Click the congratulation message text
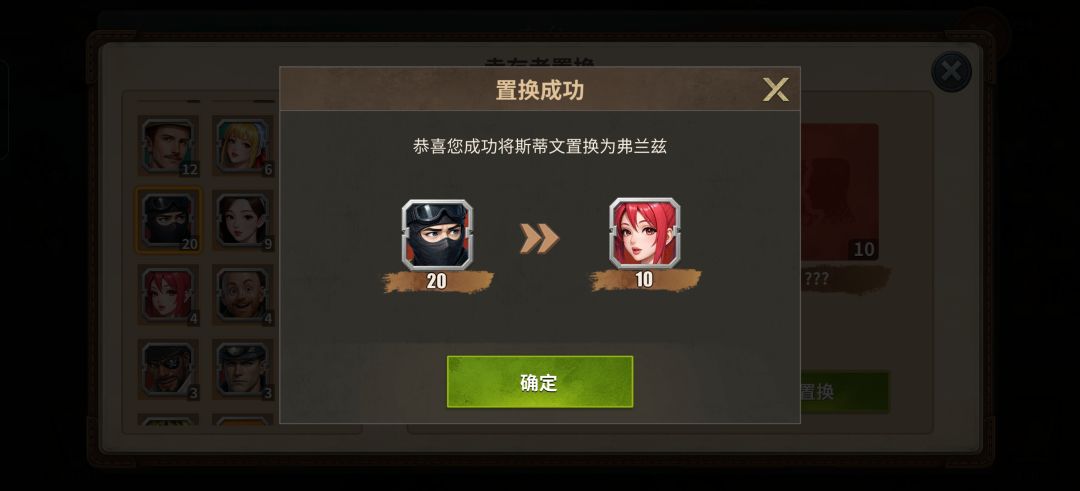This screenshot has width=1080, height=491. click(x=540, y=147)
